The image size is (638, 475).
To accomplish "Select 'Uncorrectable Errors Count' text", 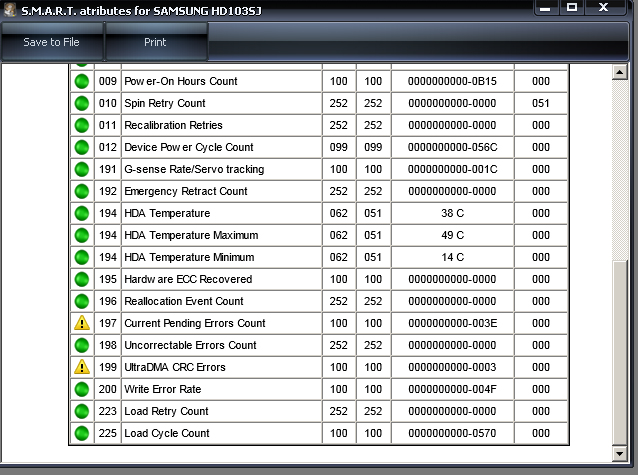I will 190,345.
